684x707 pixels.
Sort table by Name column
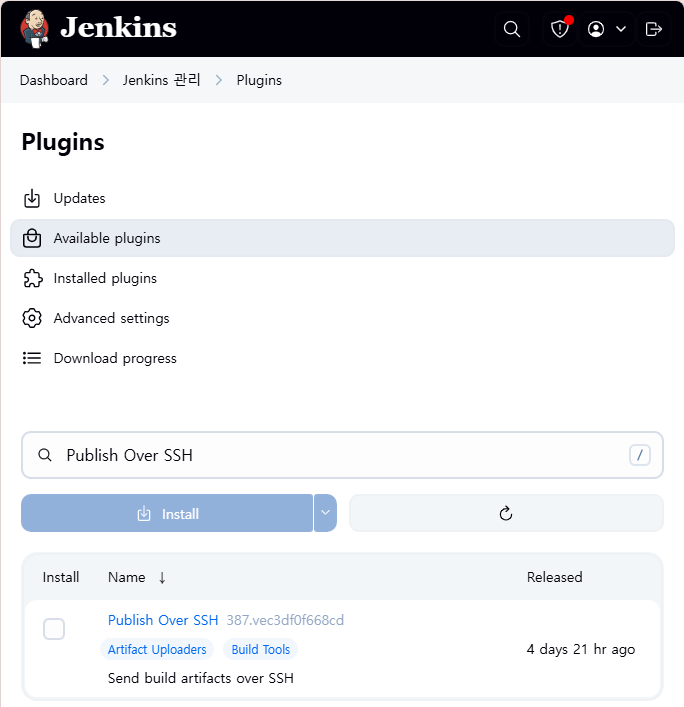click(127, 577)
